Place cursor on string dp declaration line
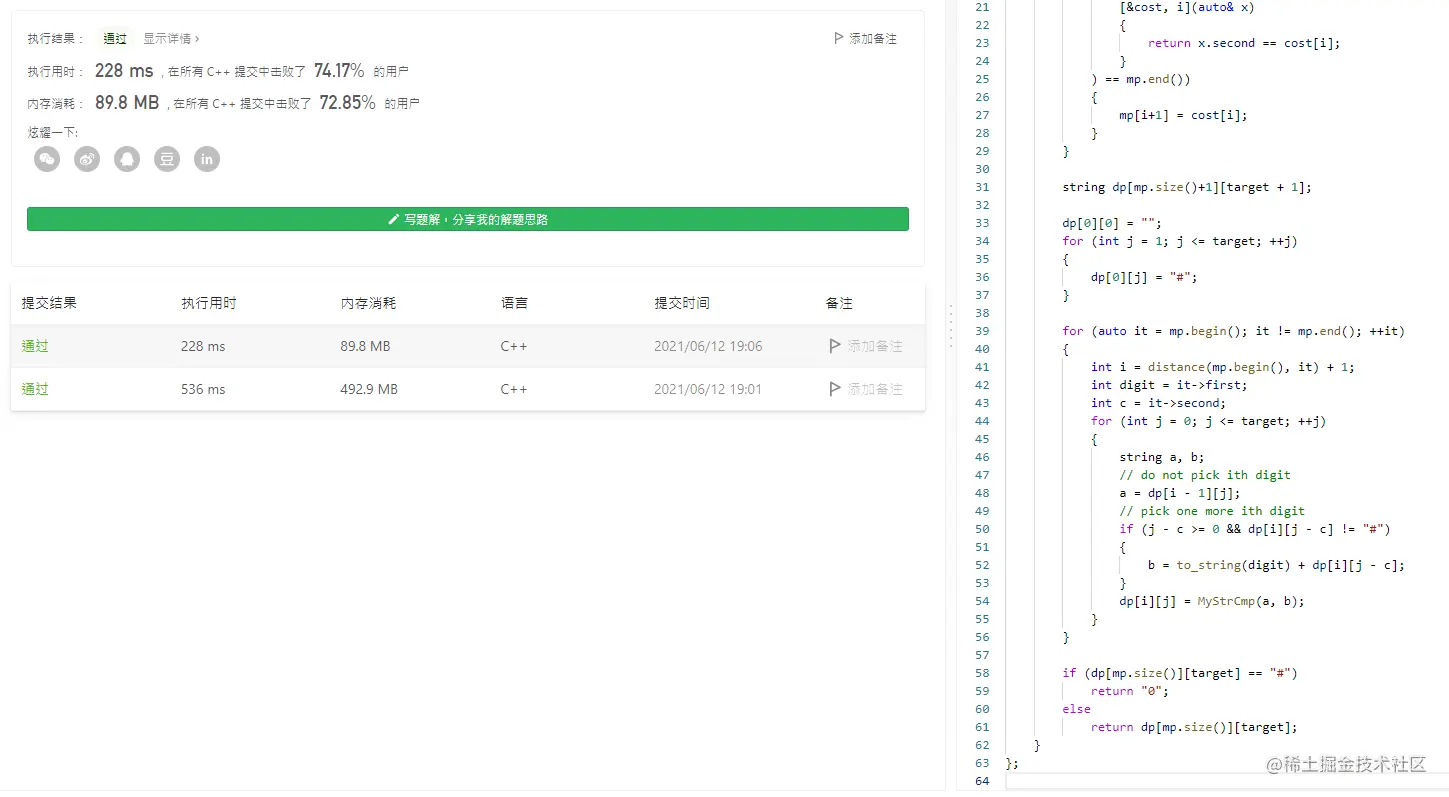1449x797 pixels. (x=1186, y=187)
